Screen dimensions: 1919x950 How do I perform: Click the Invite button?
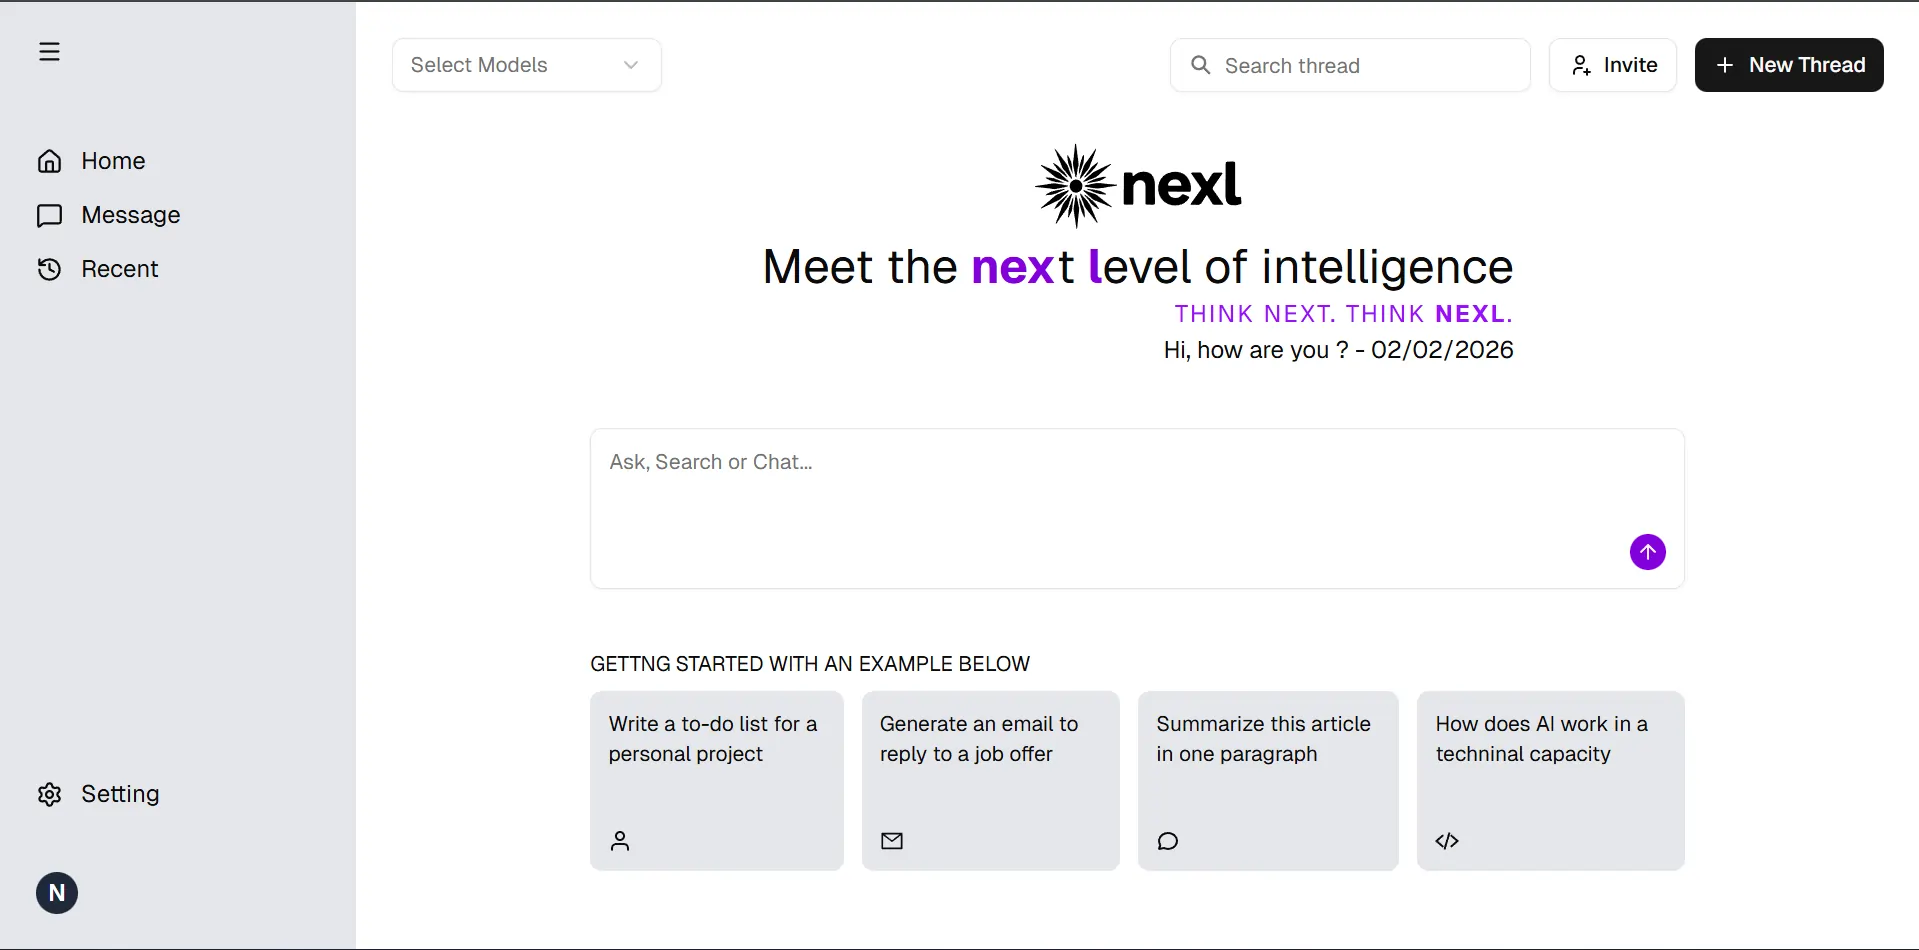coord(1612,64)
